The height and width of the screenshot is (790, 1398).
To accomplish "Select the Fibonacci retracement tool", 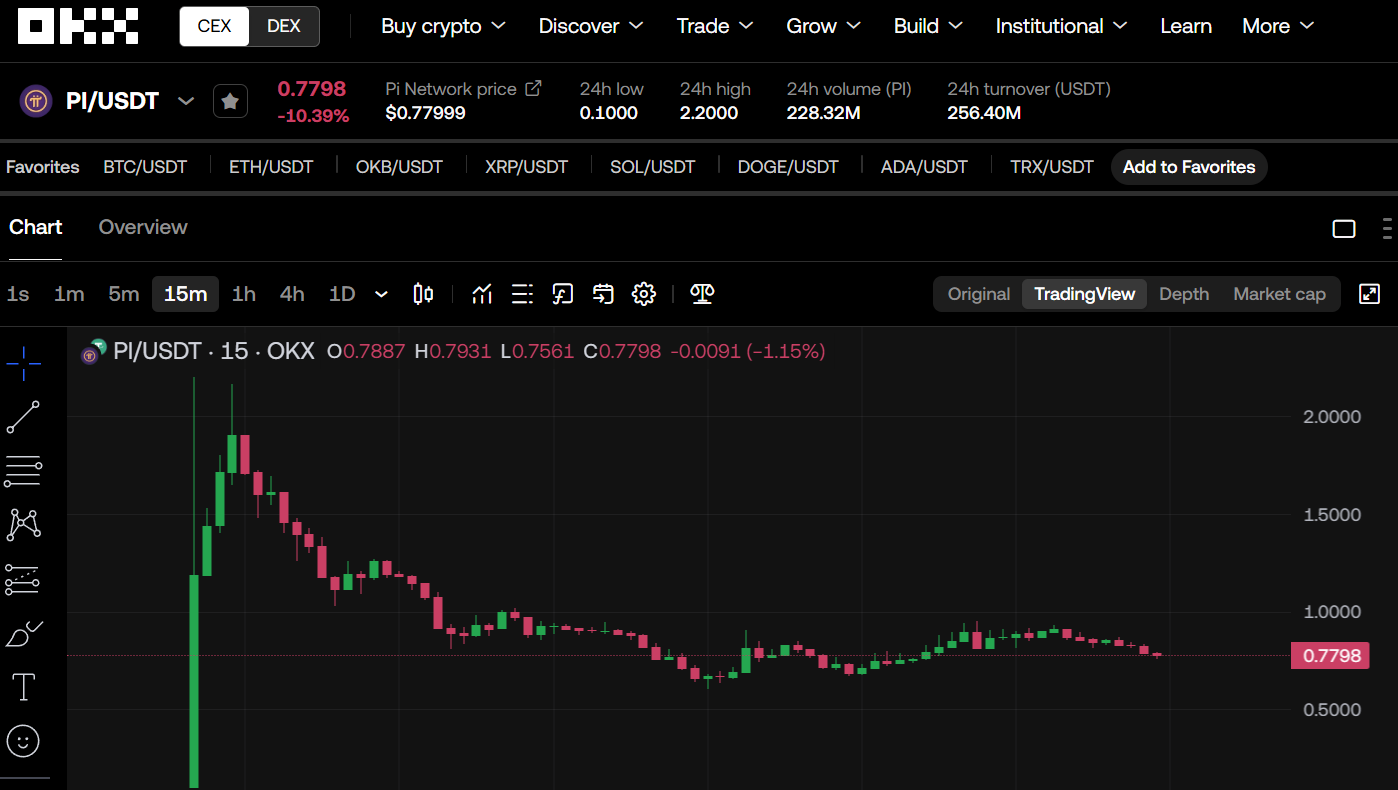I will click(x=23, y=471).
